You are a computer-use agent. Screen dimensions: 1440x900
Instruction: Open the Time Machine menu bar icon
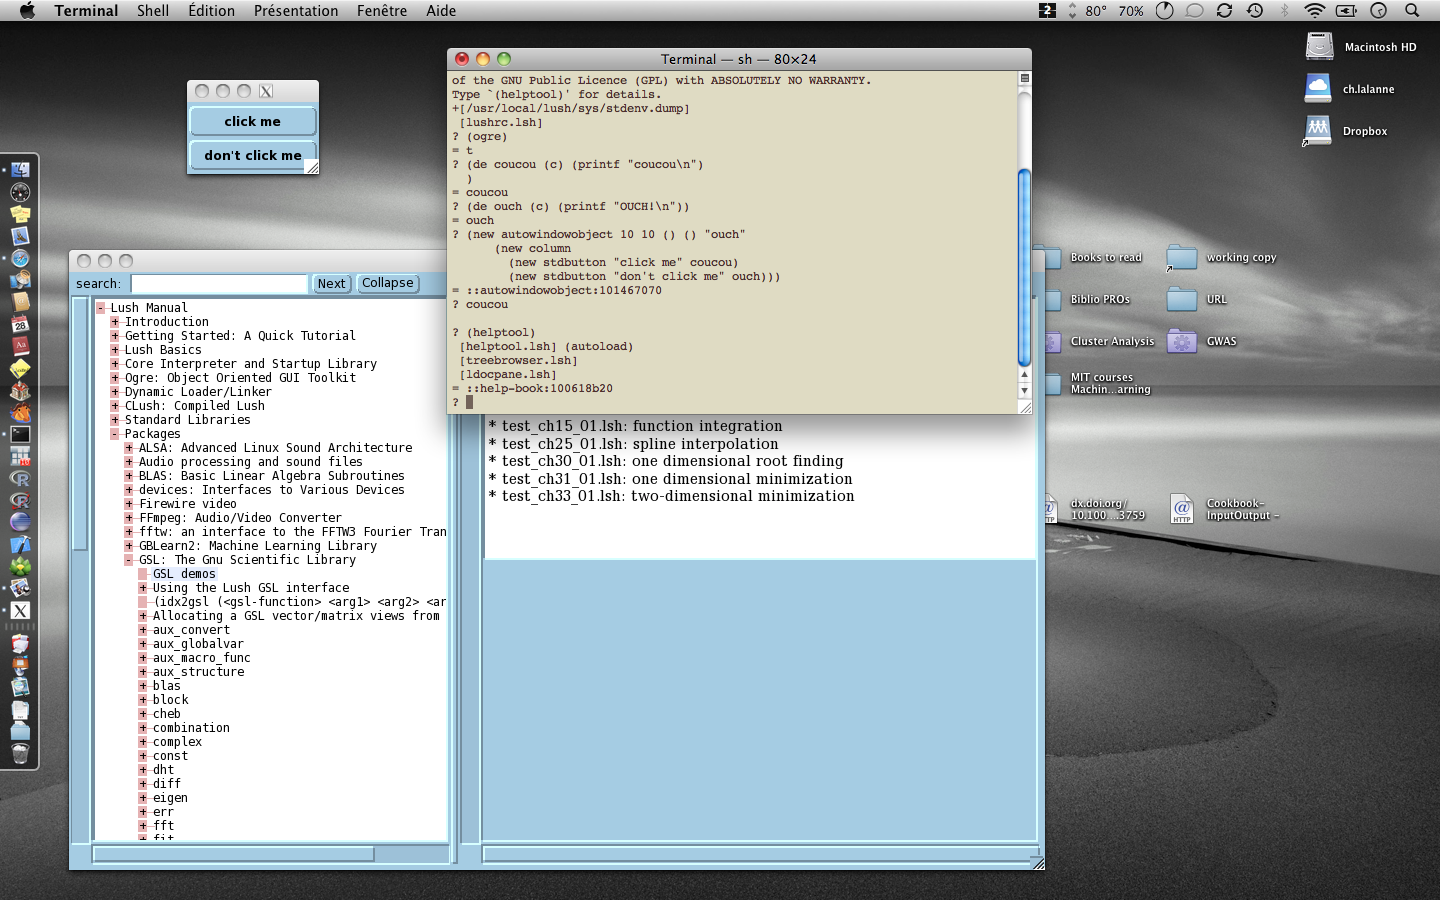tap(1255, 11)
